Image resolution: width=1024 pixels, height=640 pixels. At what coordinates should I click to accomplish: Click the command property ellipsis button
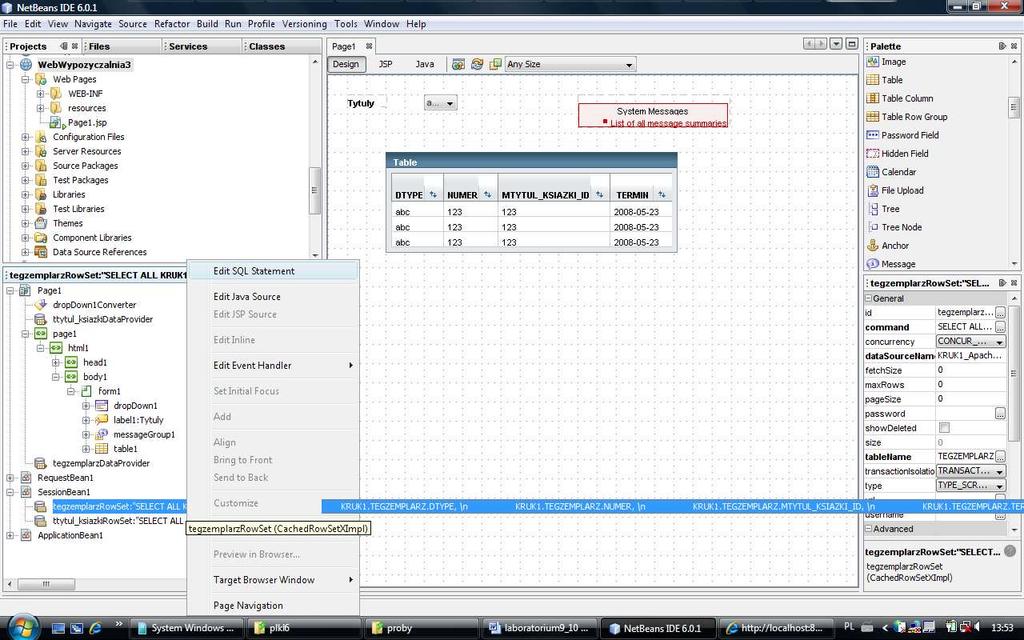coord(1000,327)
